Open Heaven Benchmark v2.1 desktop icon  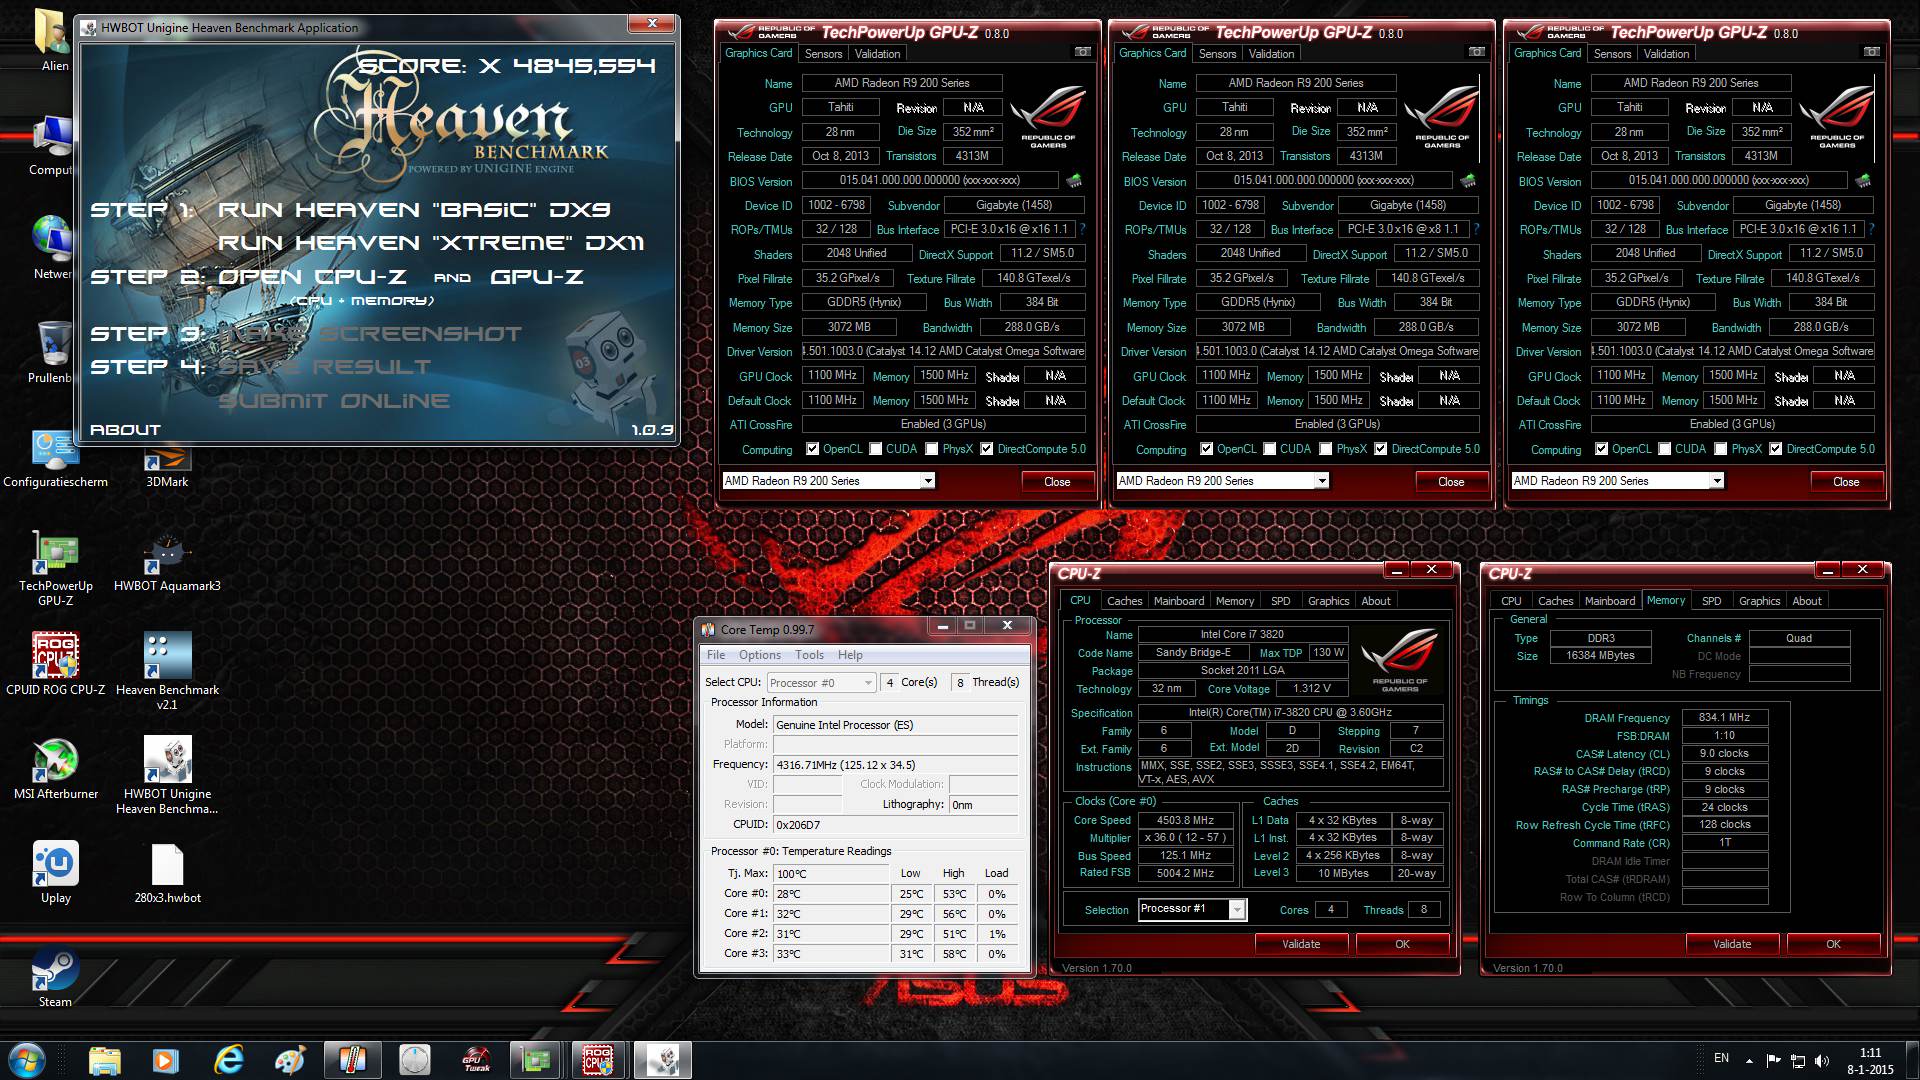[167, 671]
